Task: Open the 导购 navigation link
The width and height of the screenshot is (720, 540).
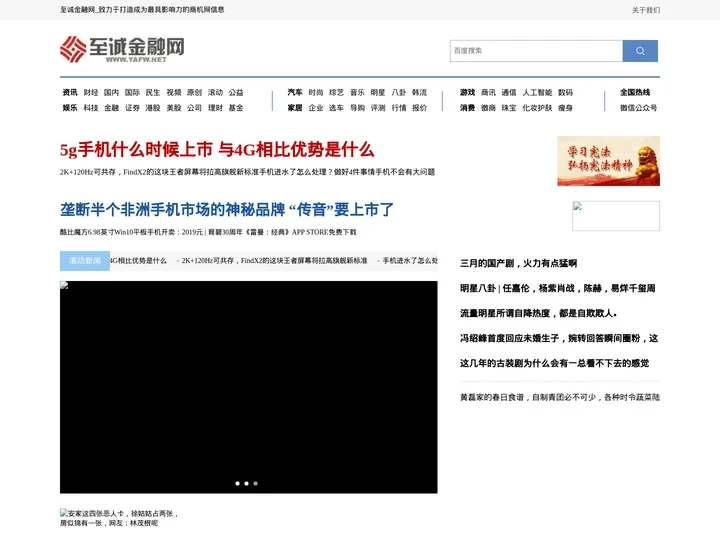Action: pyautogui.click(x=357, y=108)
